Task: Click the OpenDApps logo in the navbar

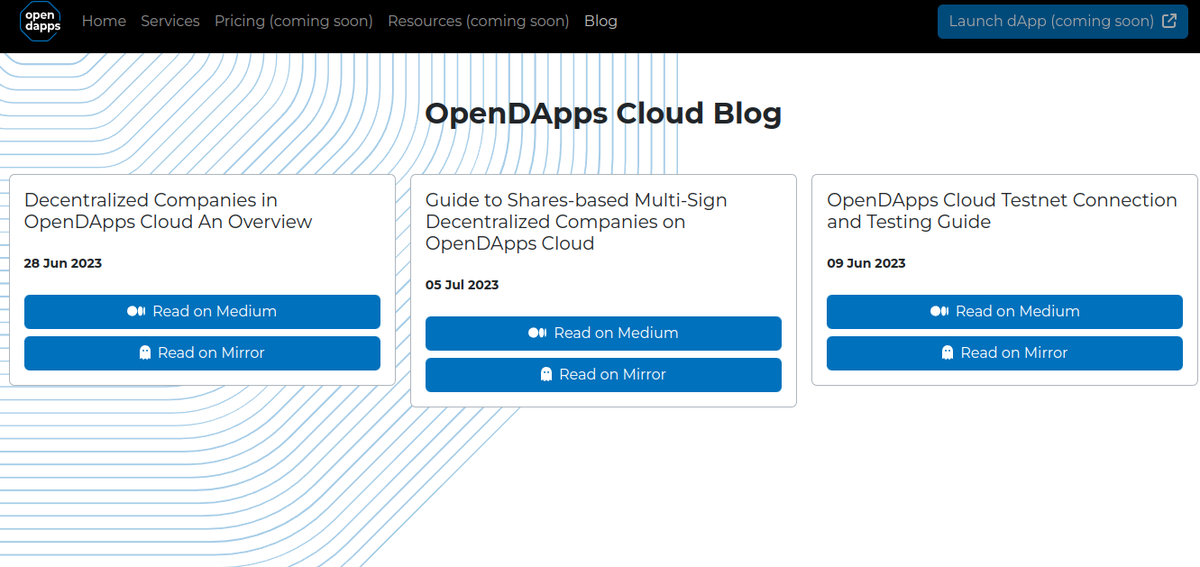Action: pyautogui.click(x=41, y=21)
